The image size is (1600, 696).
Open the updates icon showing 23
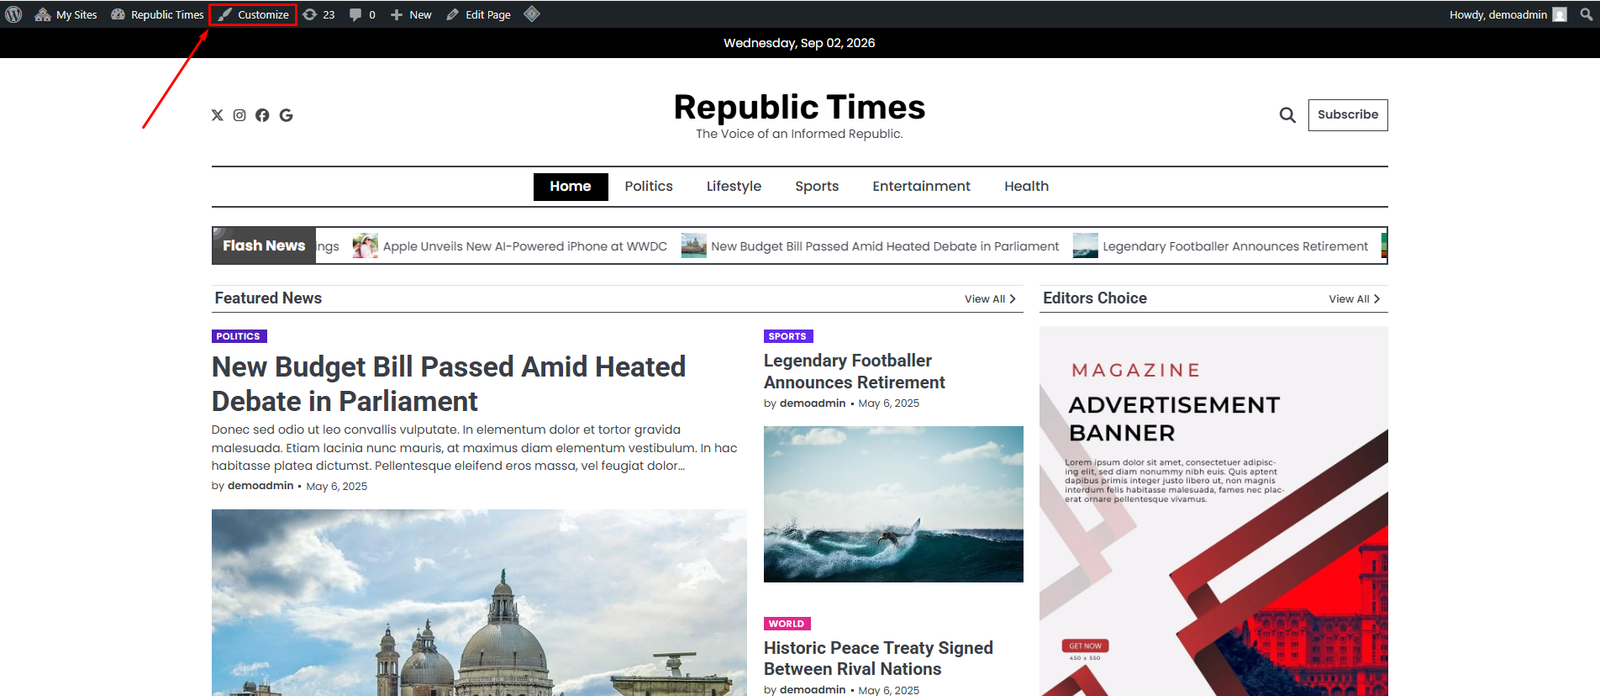[319, 14]
